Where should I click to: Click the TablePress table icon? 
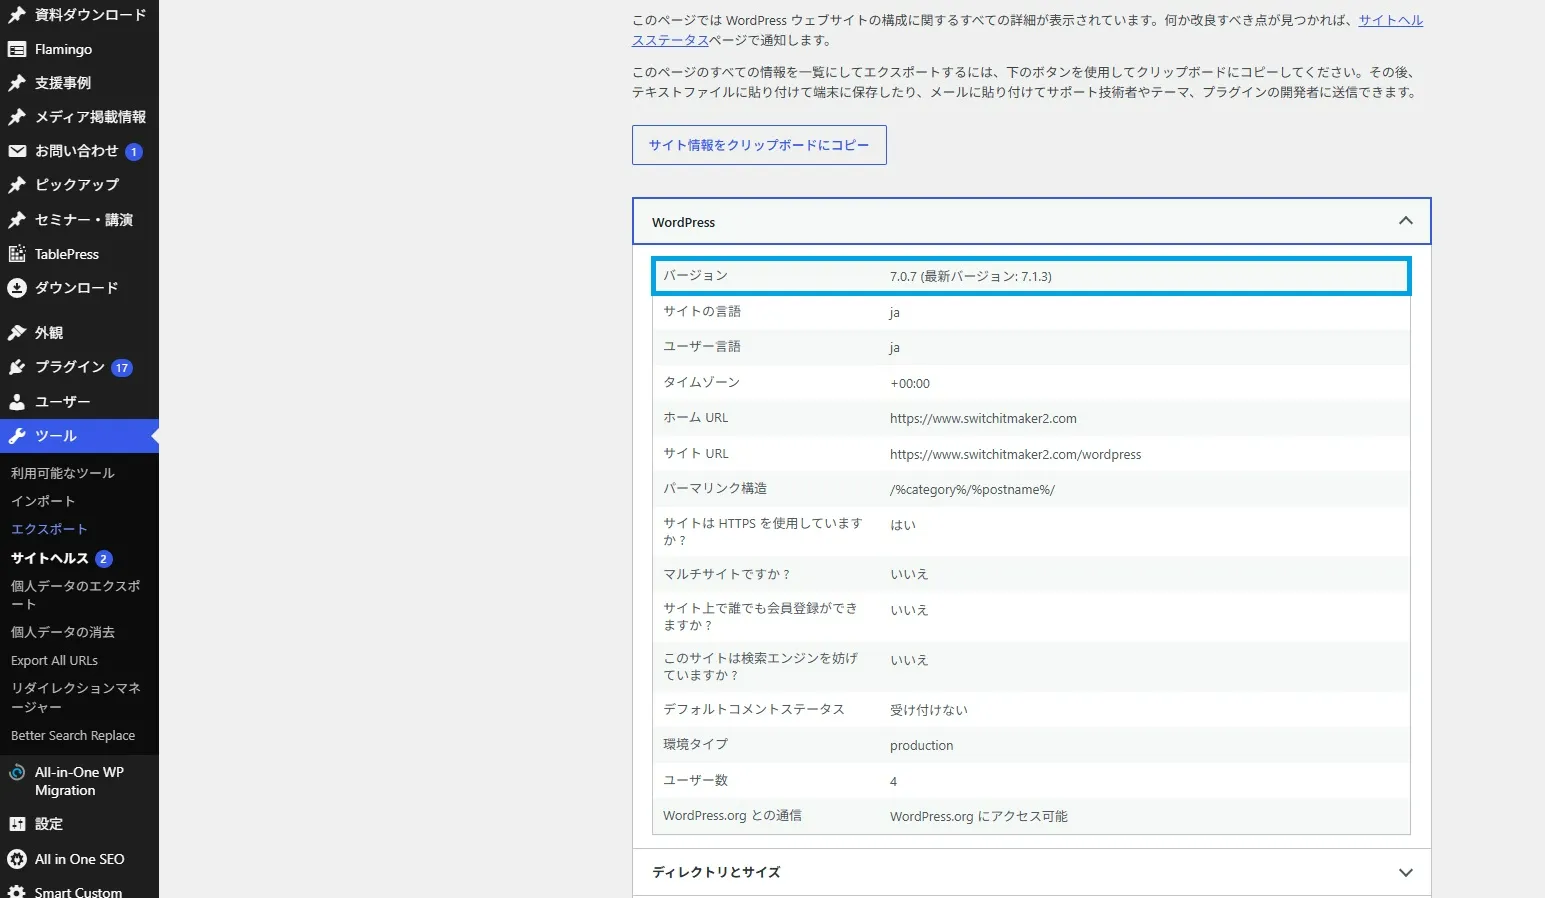coord(17,254)
